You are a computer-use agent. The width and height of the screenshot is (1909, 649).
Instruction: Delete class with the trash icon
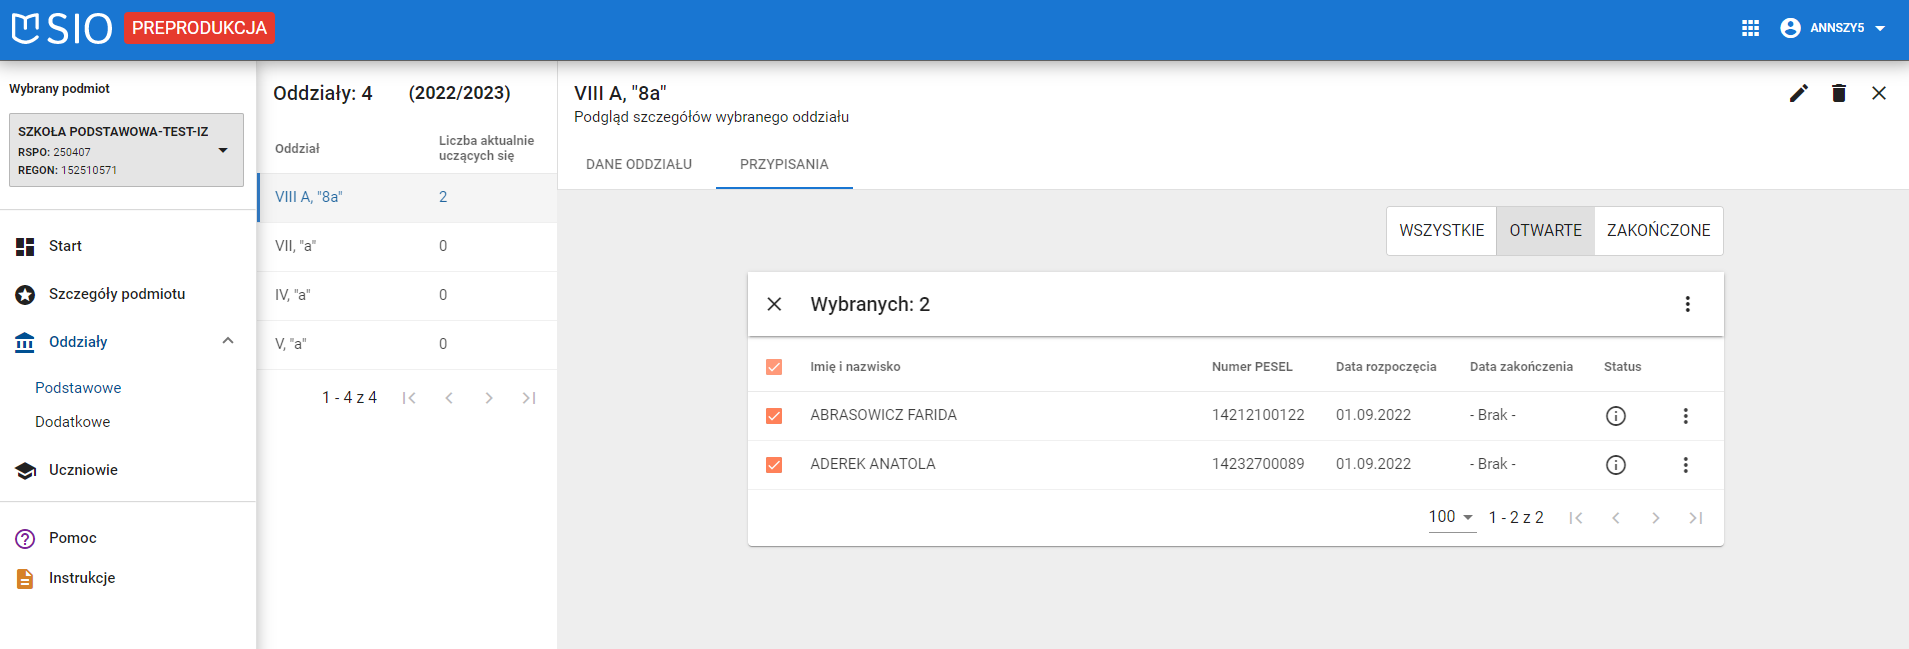point(1838,93)
